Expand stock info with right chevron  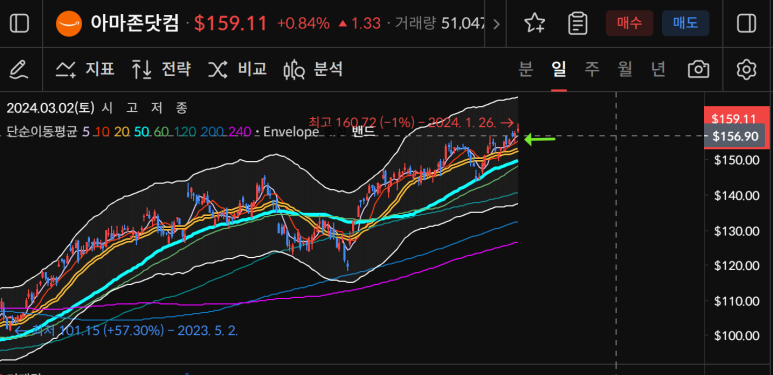(496, 24)
